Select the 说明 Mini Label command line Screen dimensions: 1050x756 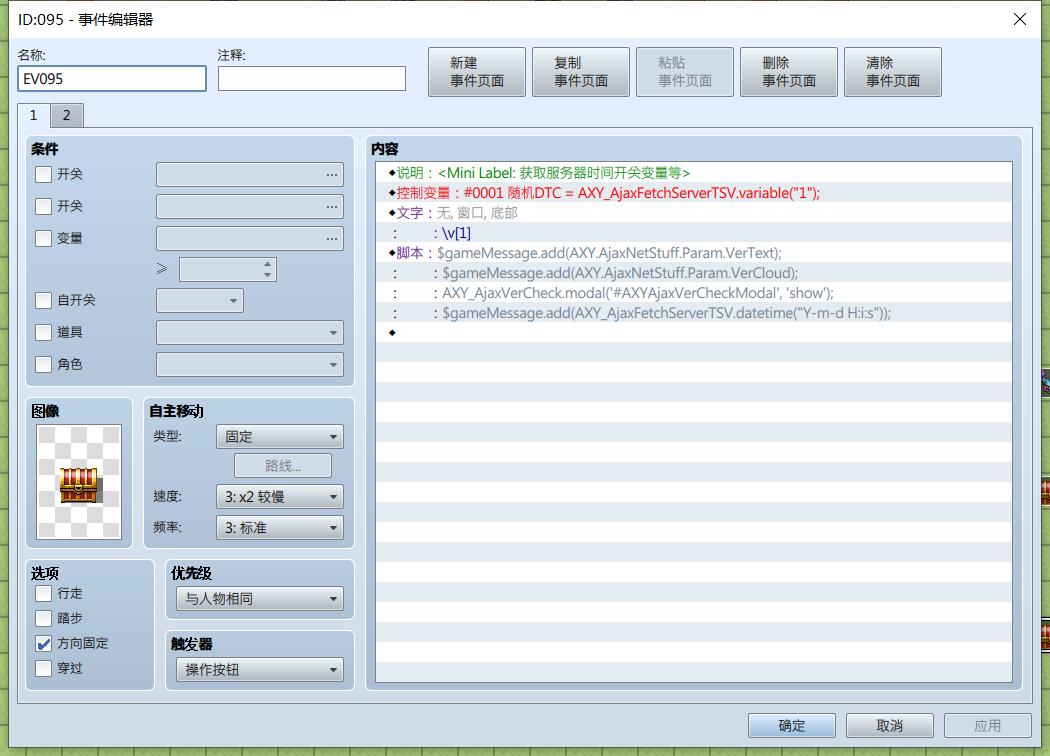pos(694,173)
